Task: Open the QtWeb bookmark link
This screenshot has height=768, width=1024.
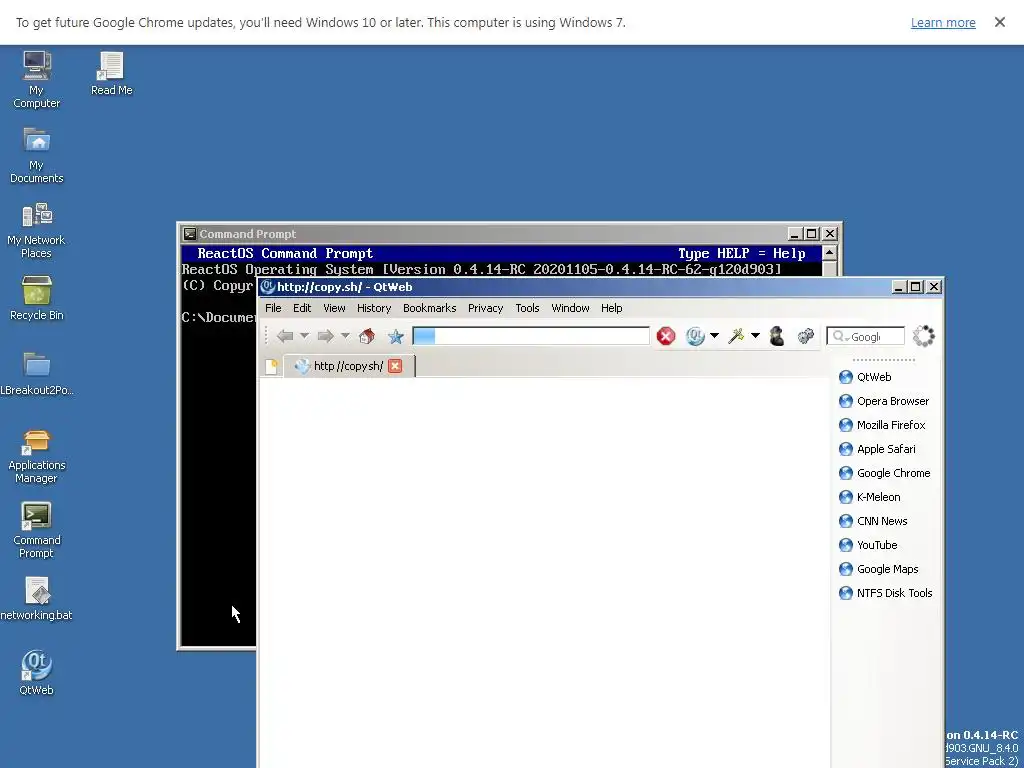Action: click(865, 377)
